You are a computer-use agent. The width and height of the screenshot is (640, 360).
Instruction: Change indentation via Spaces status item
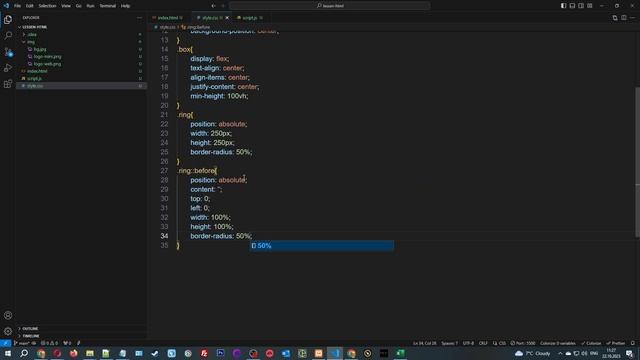tap(449, 343)
